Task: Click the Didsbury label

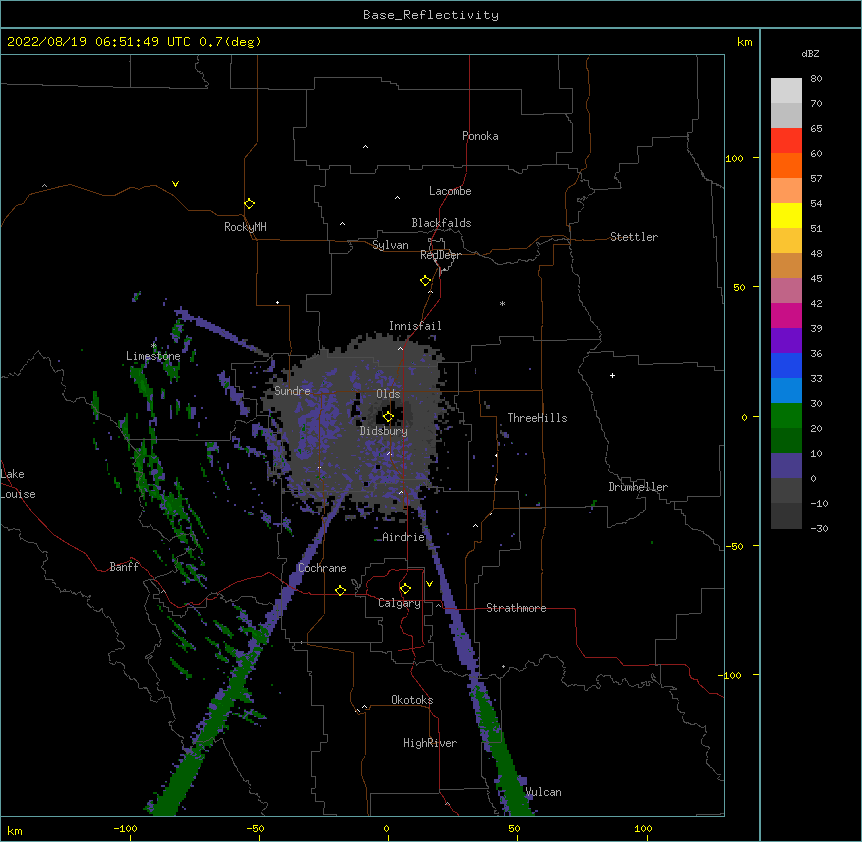Action: click(x=384, y=431)
